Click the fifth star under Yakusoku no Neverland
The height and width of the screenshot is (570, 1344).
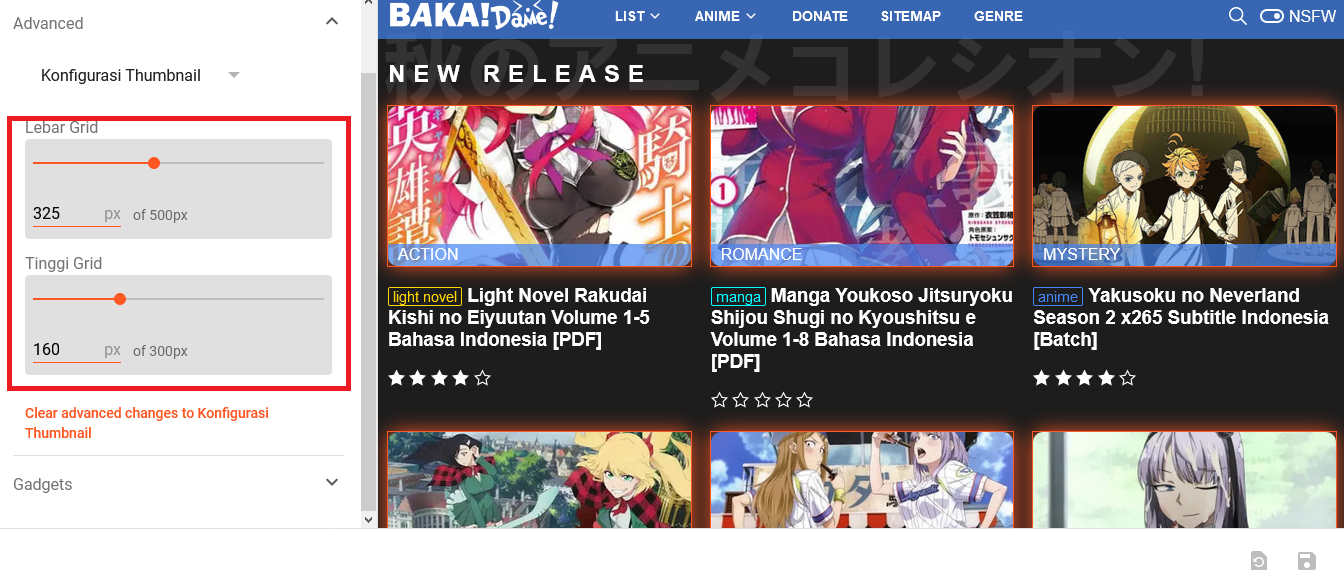[1128, 378]
